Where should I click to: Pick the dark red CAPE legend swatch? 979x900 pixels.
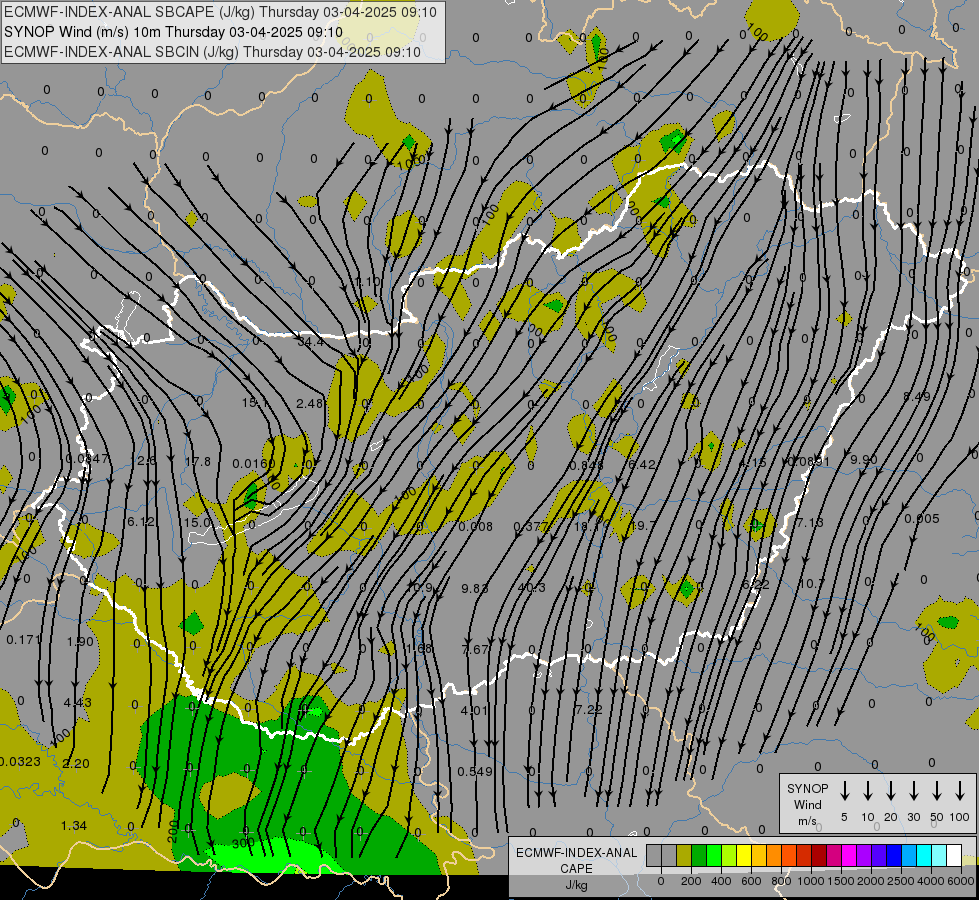pos(819,855)
